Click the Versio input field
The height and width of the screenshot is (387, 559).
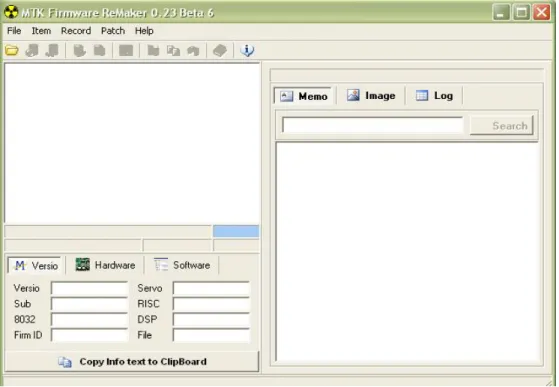89,288
